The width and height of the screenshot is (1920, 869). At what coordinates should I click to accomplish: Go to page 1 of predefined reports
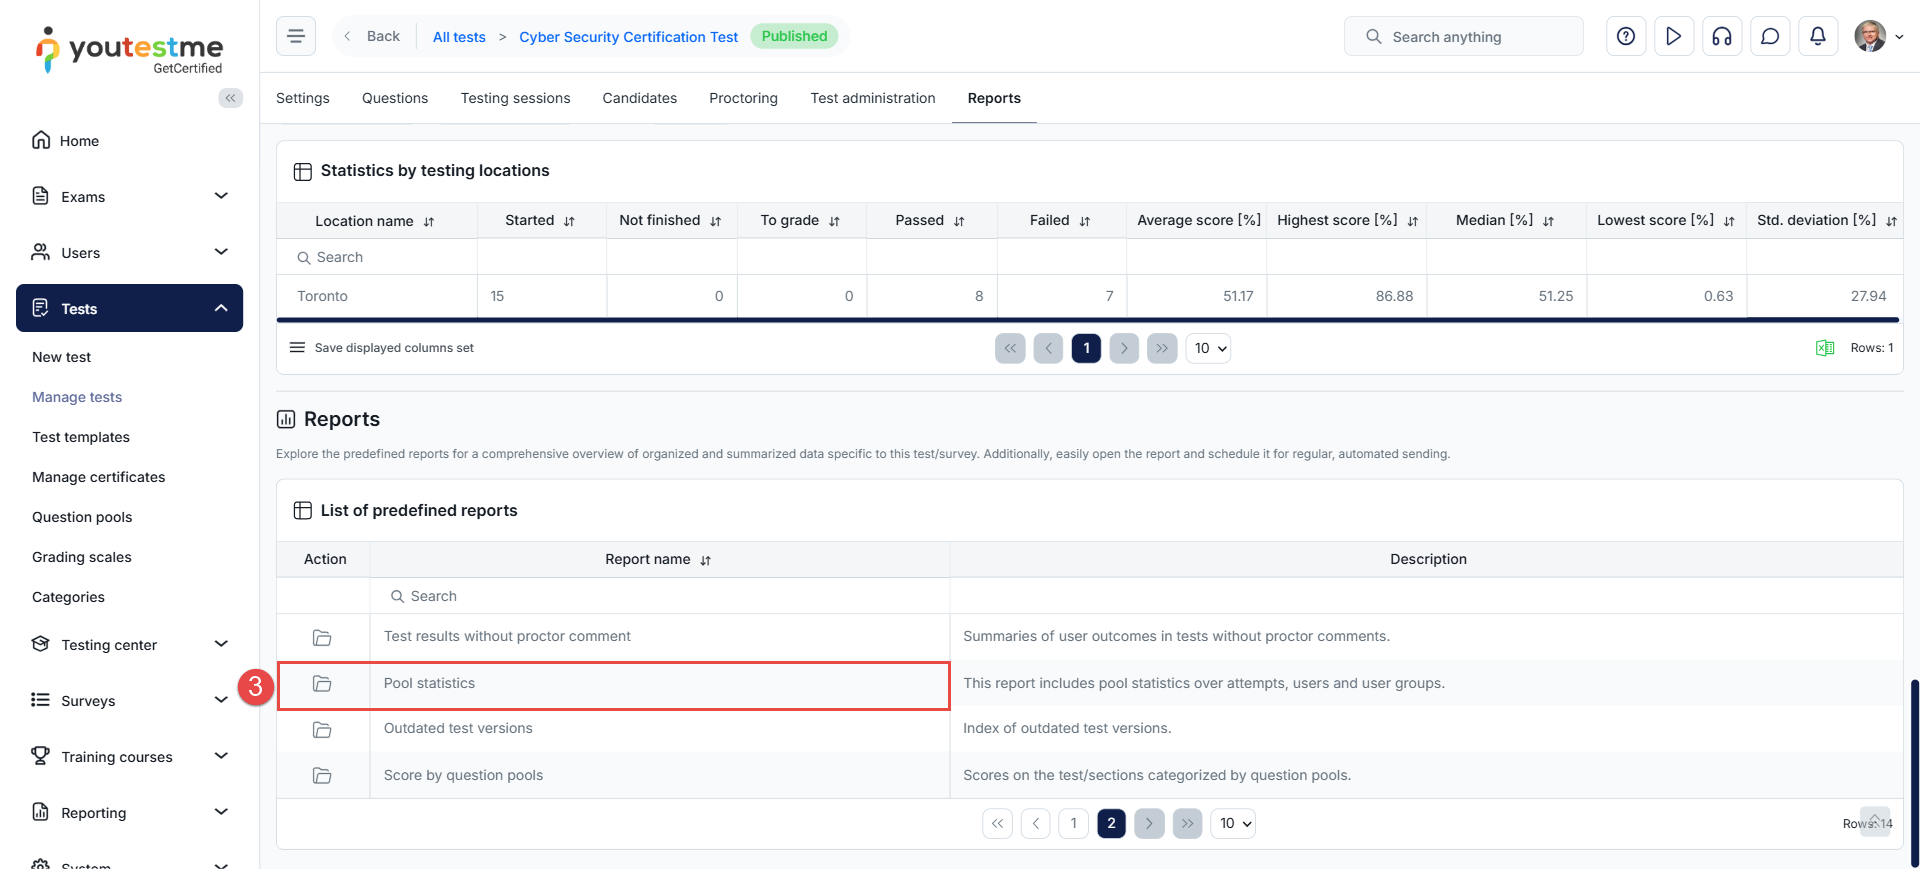pos(1073,824)
